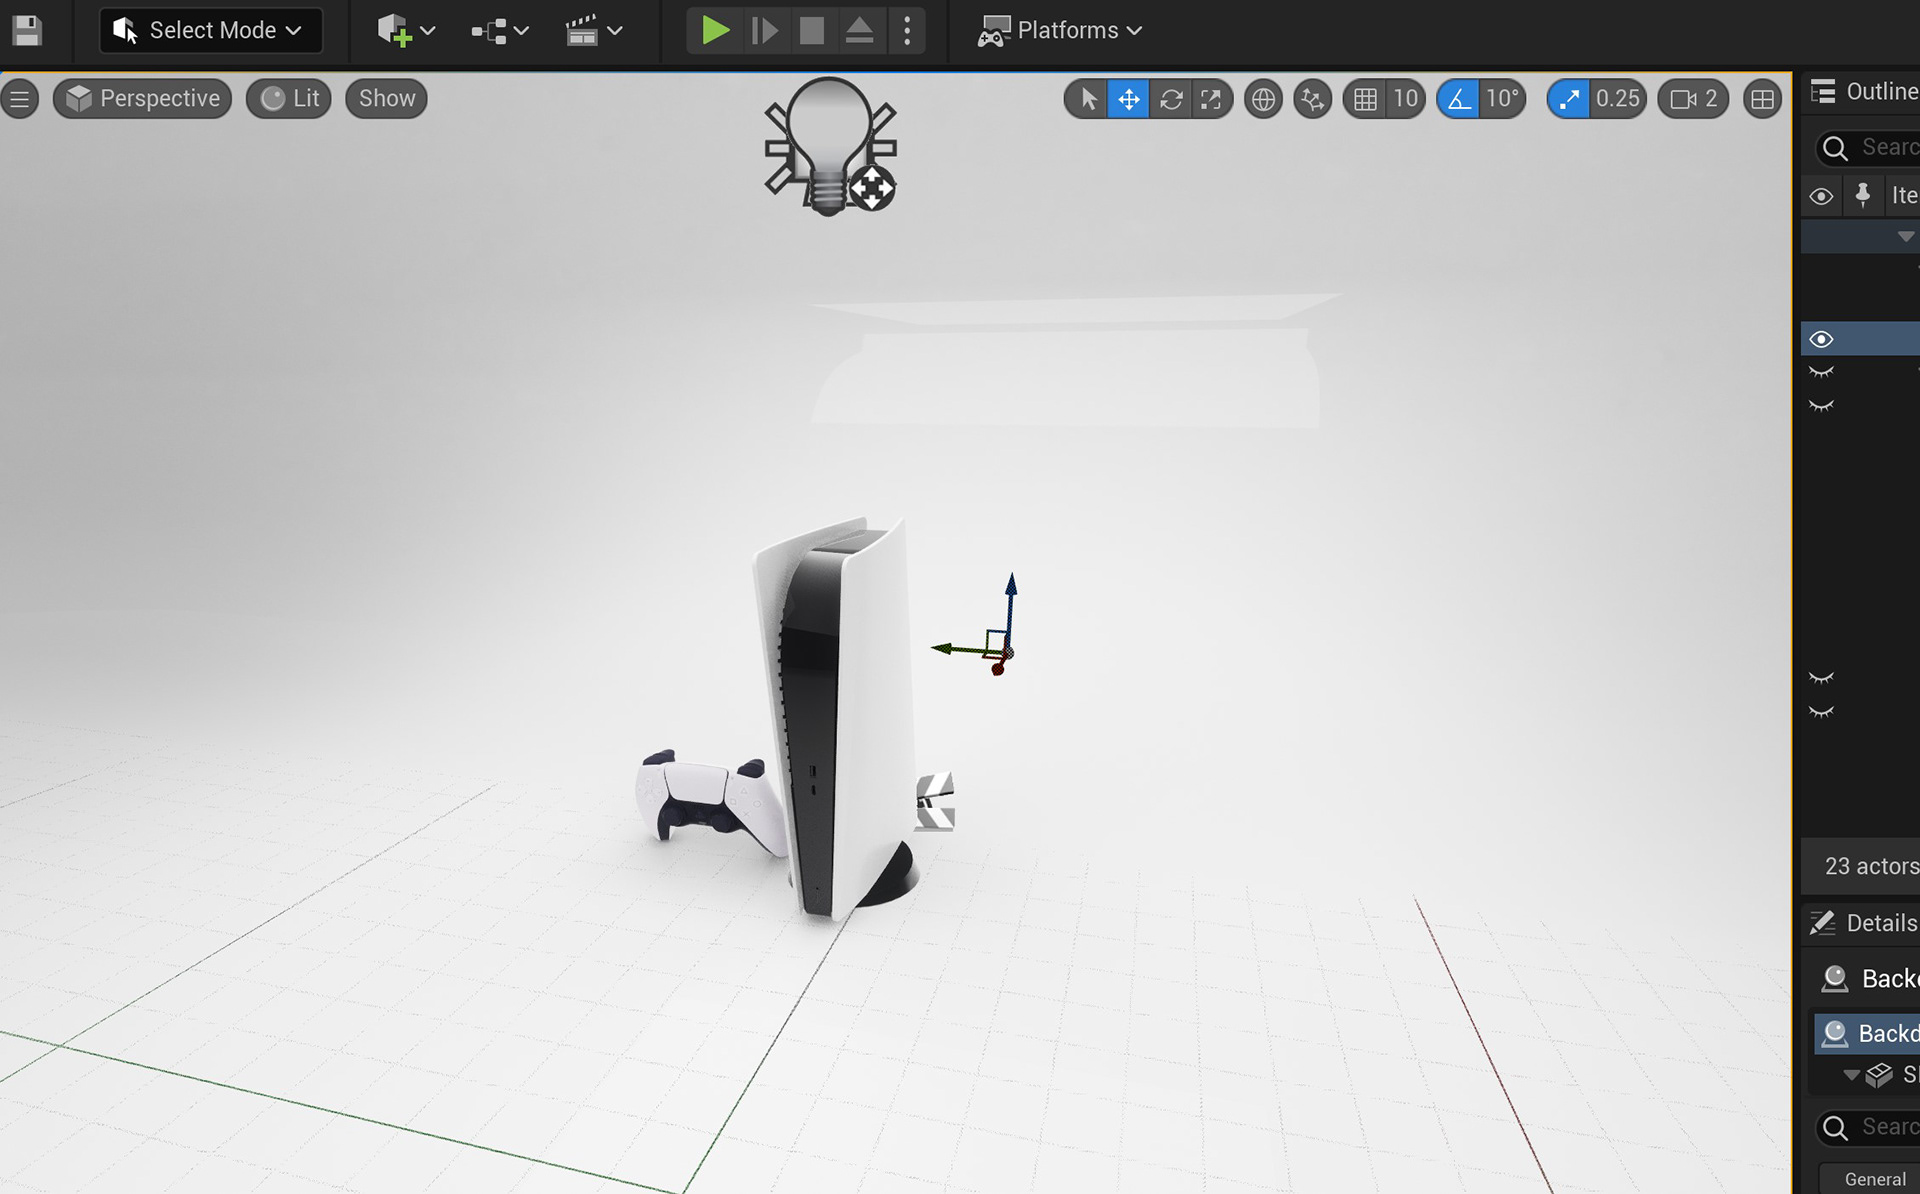Open the viewport hamburger options menu

coord(19,98)
